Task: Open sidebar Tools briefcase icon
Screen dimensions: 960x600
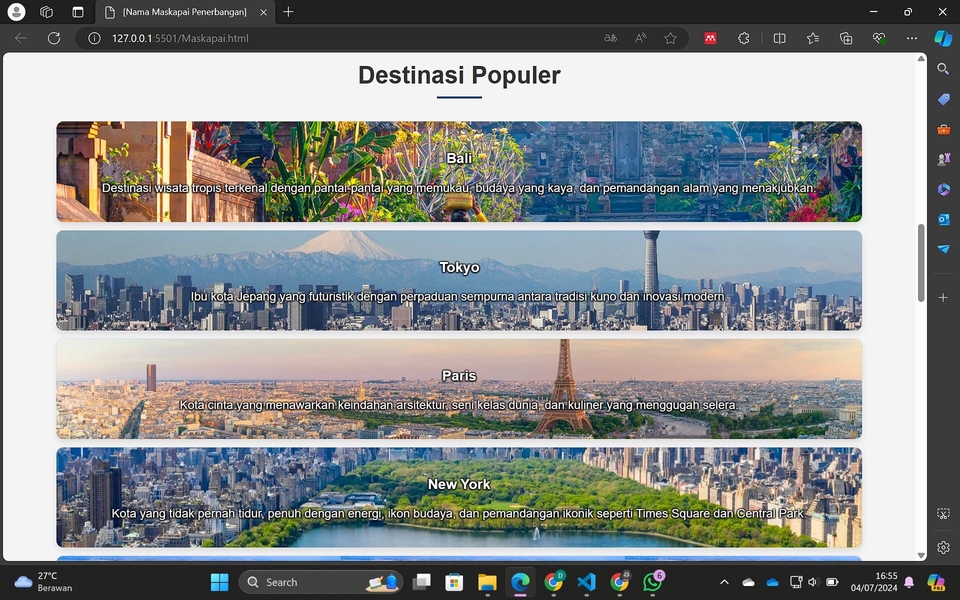Action: click(x=943, y=129)
